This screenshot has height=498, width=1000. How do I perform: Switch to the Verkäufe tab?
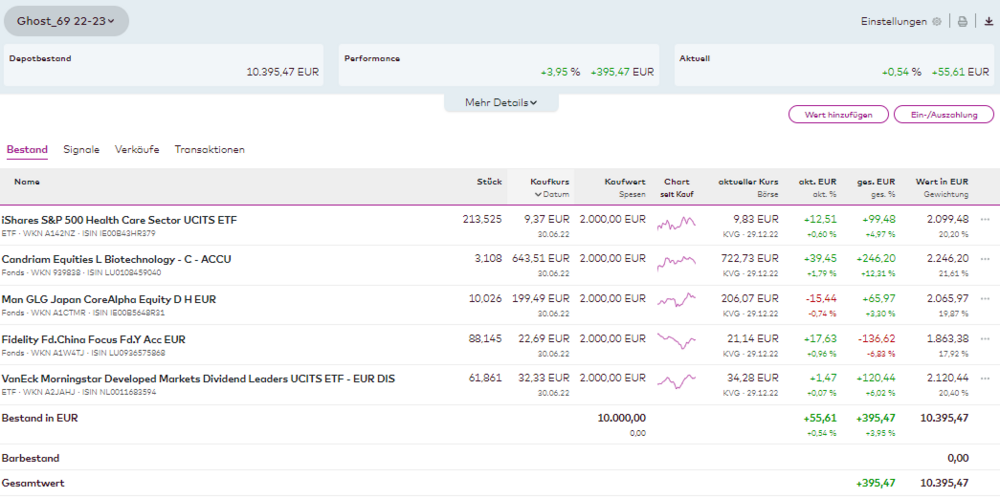[x=137, y=150]
